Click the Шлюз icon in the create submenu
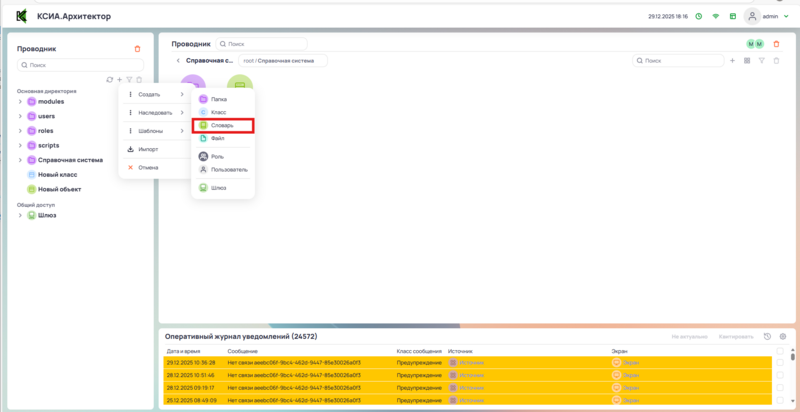Image resolution: width=800 pixels, height=412 pixels. (x=203, y=186)
